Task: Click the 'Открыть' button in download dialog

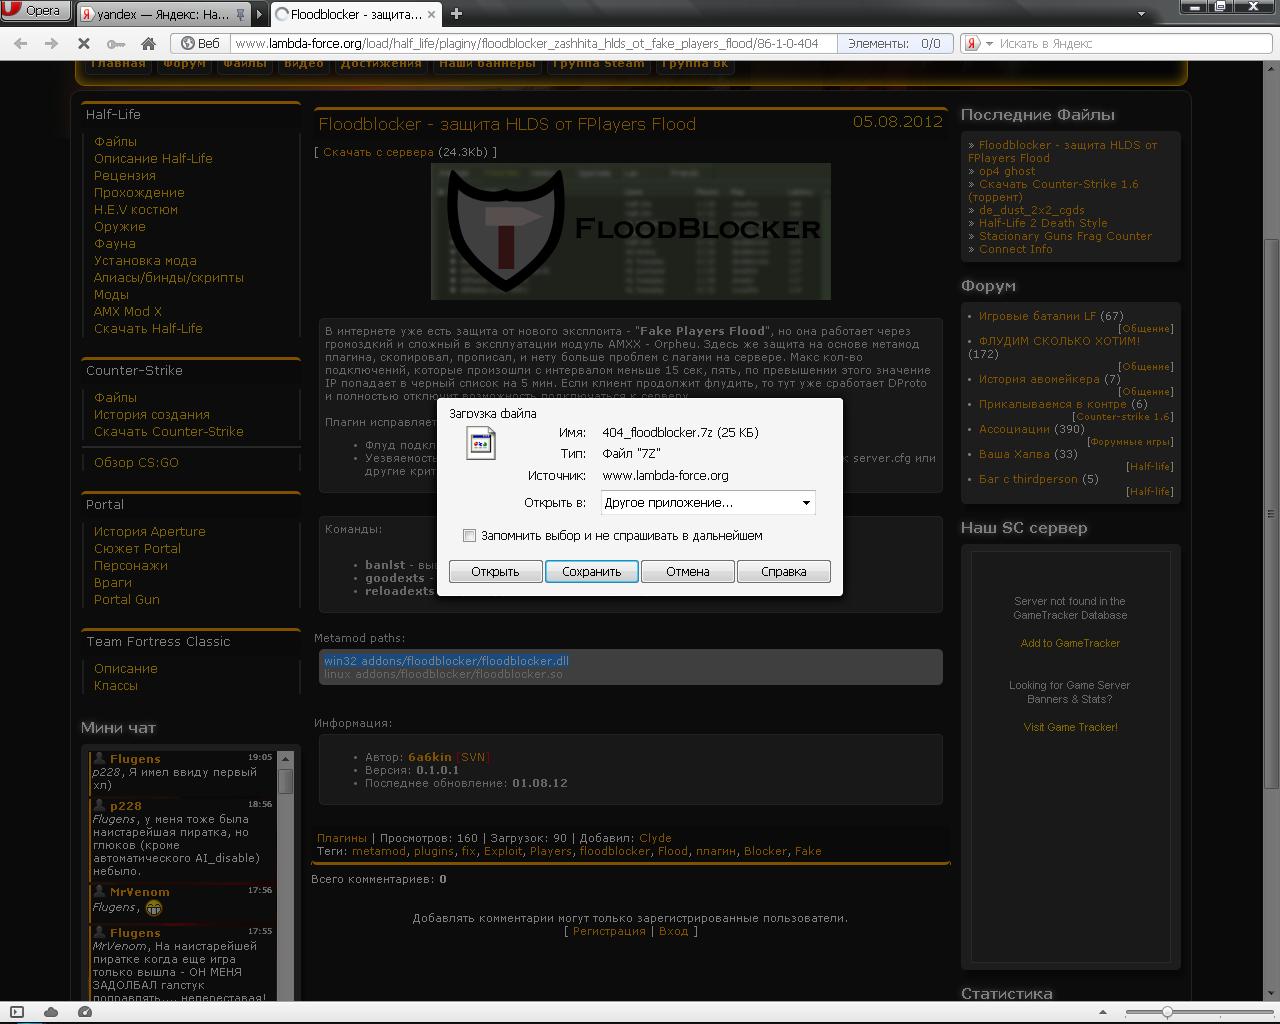Action: pos(495,572)
